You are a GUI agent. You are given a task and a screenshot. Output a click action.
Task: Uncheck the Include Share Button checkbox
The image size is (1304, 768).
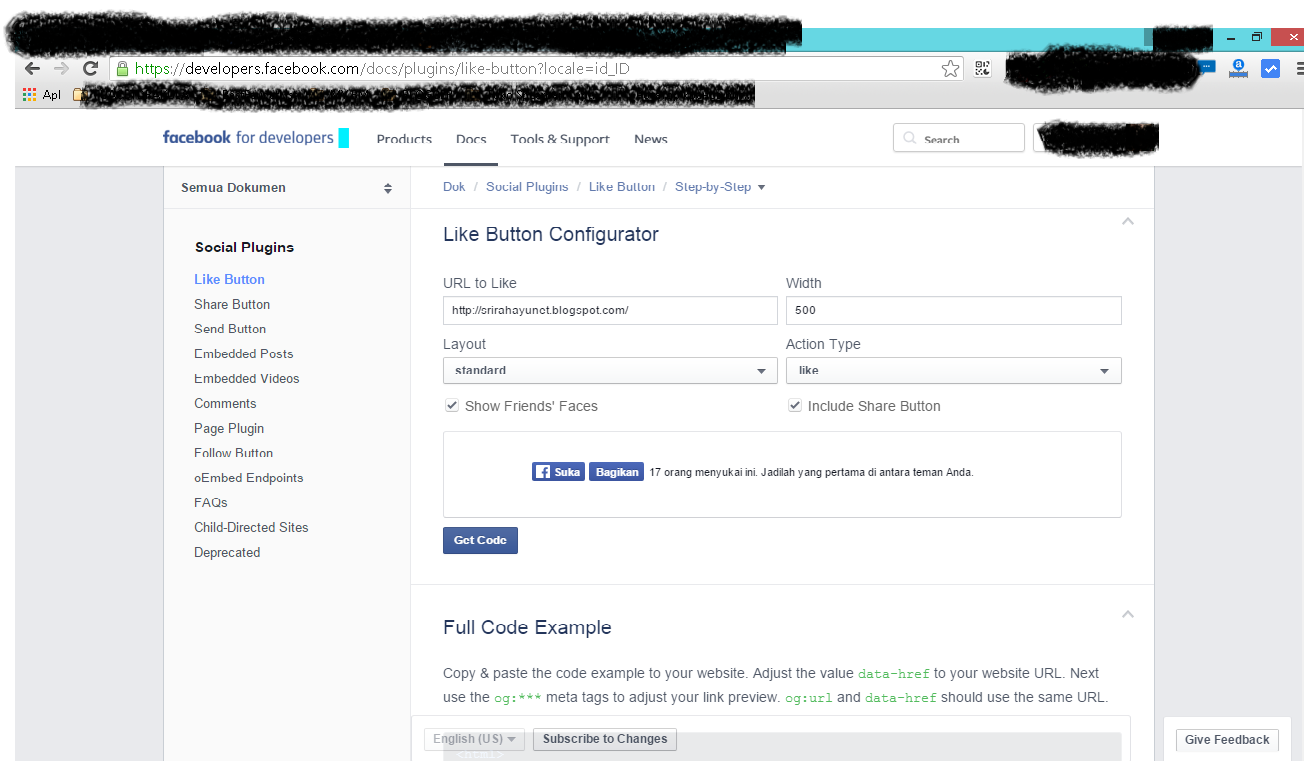tap(795, 406)
